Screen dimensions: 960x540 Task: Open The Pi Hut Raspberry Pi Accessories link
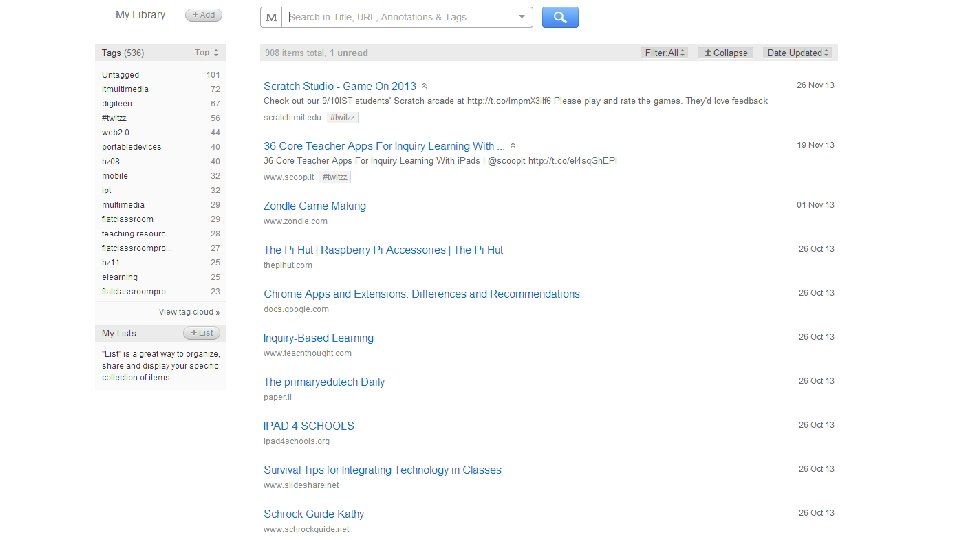tap(383, 250)
